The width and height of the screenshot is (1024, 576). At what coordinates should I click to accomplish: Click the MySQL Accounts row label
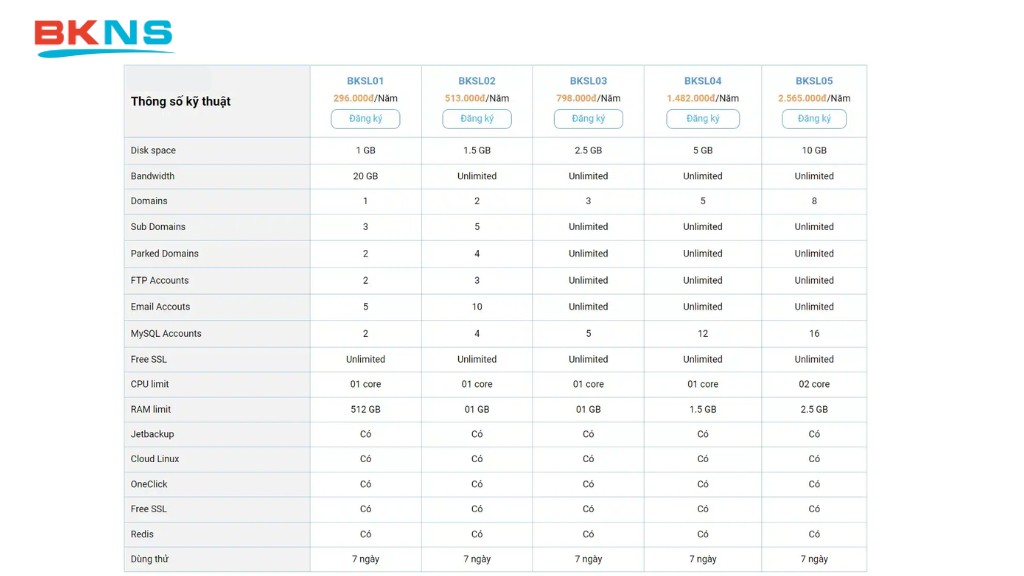click(x=166, y=334)
